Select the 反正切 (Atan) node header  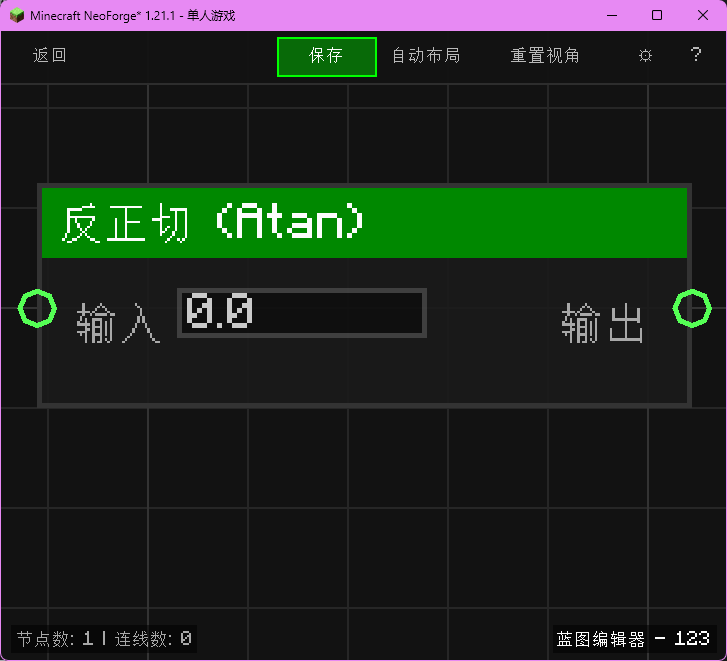pos(364,223)
